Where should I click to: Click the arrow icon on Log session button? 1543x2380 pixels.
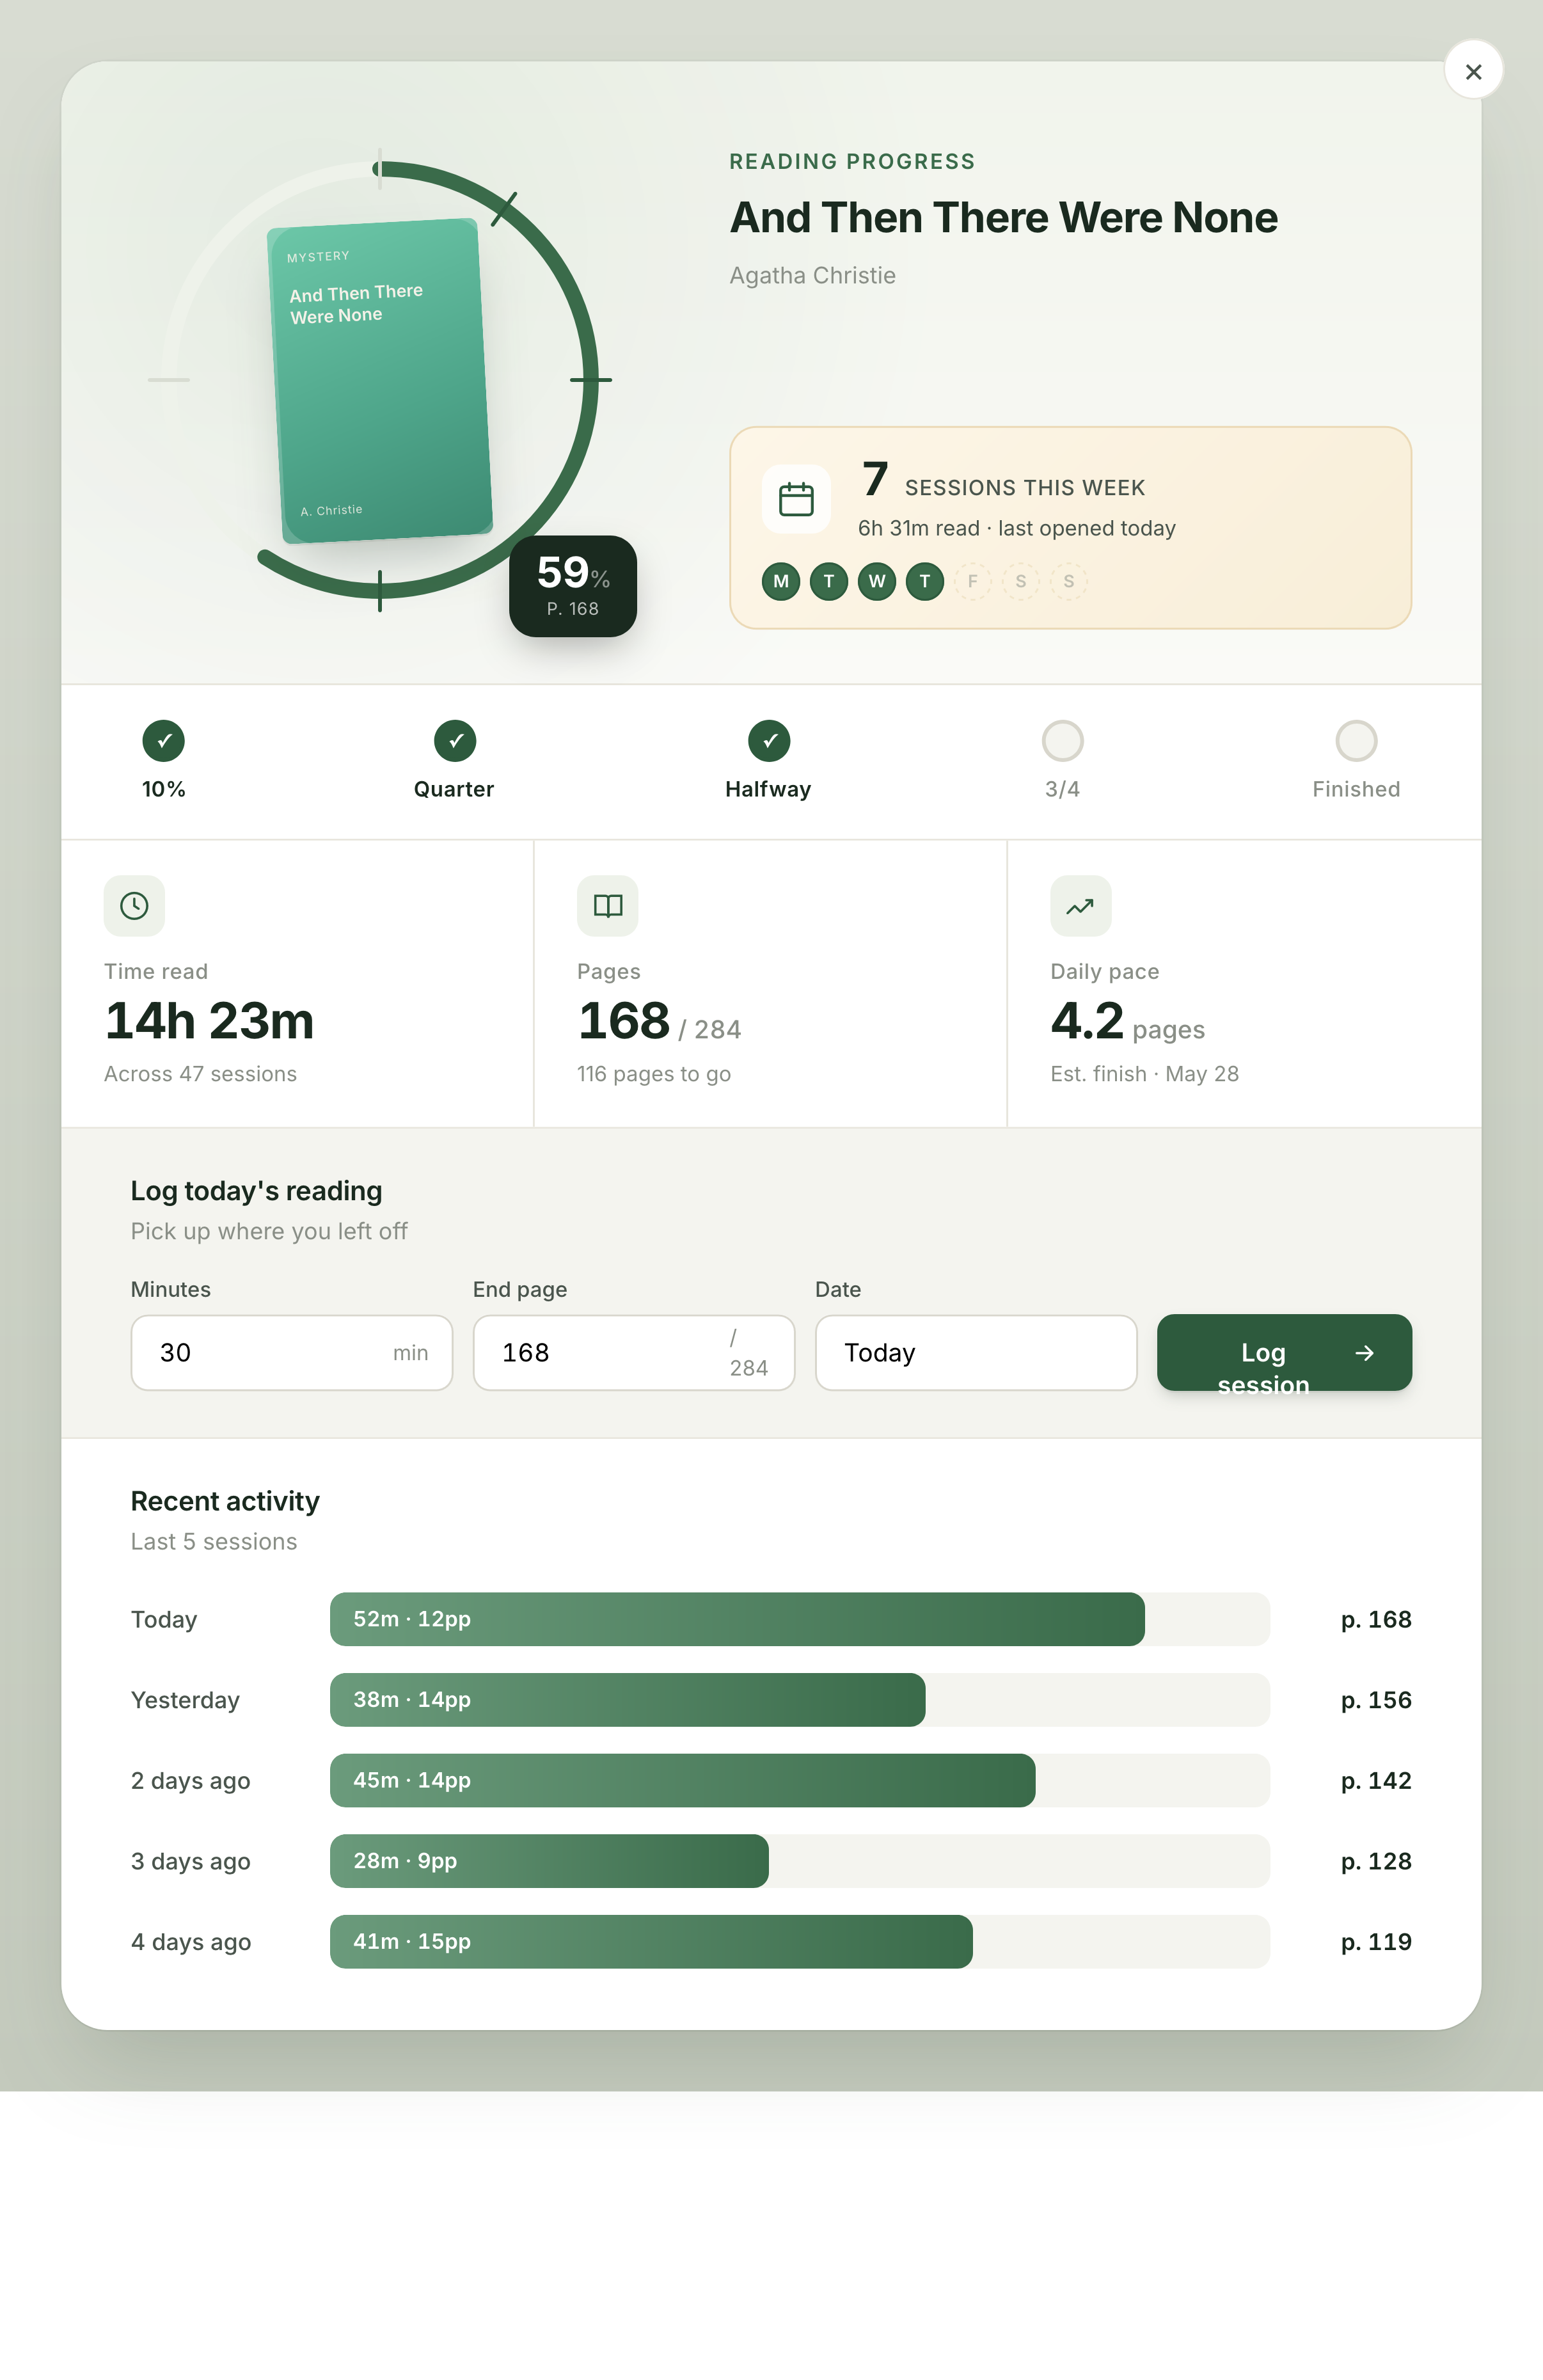[x=1364, y=1353]
